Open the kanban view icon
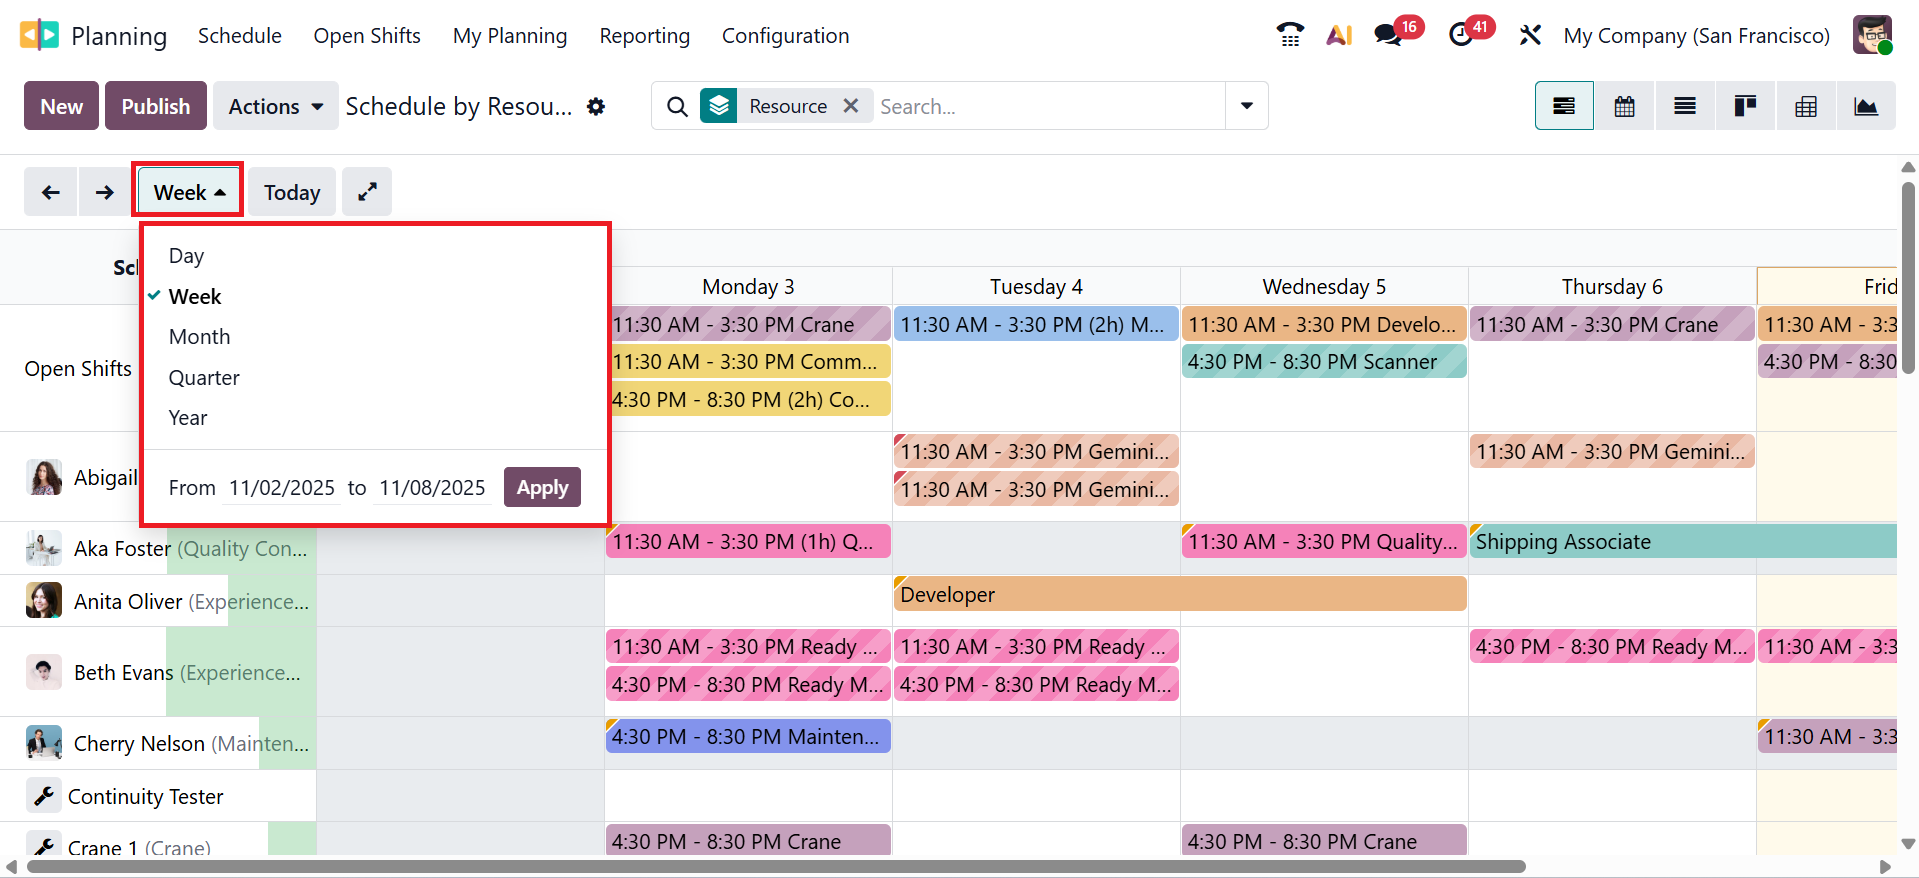Screen dimensions: 1919x878 (x=1745, y=106)
